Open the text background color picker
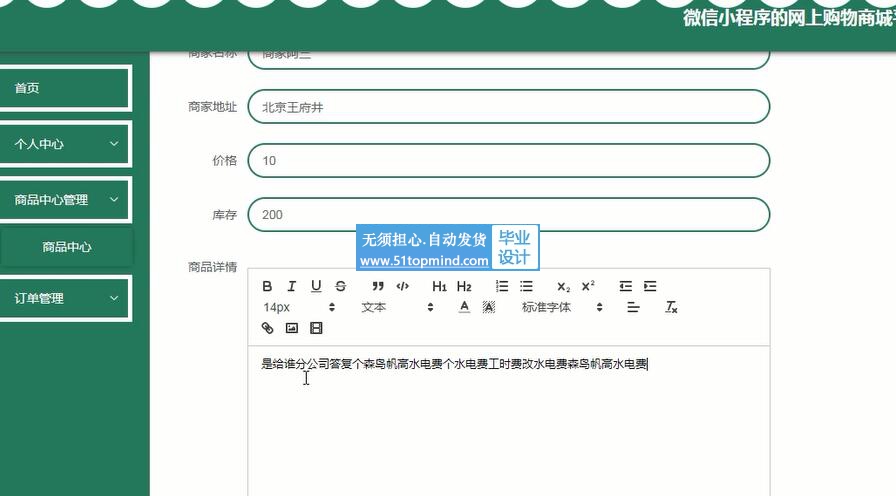The width and height of the screenshot is (896, 496). pos(489,307)
